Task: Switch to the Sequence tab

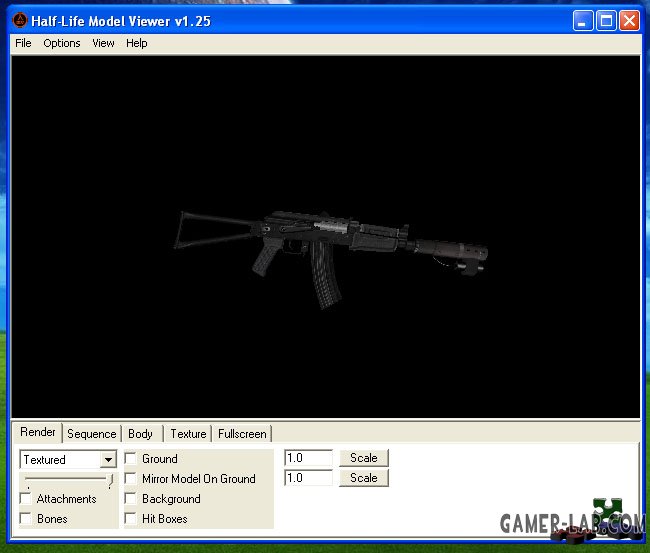Action: coord(92,434)
